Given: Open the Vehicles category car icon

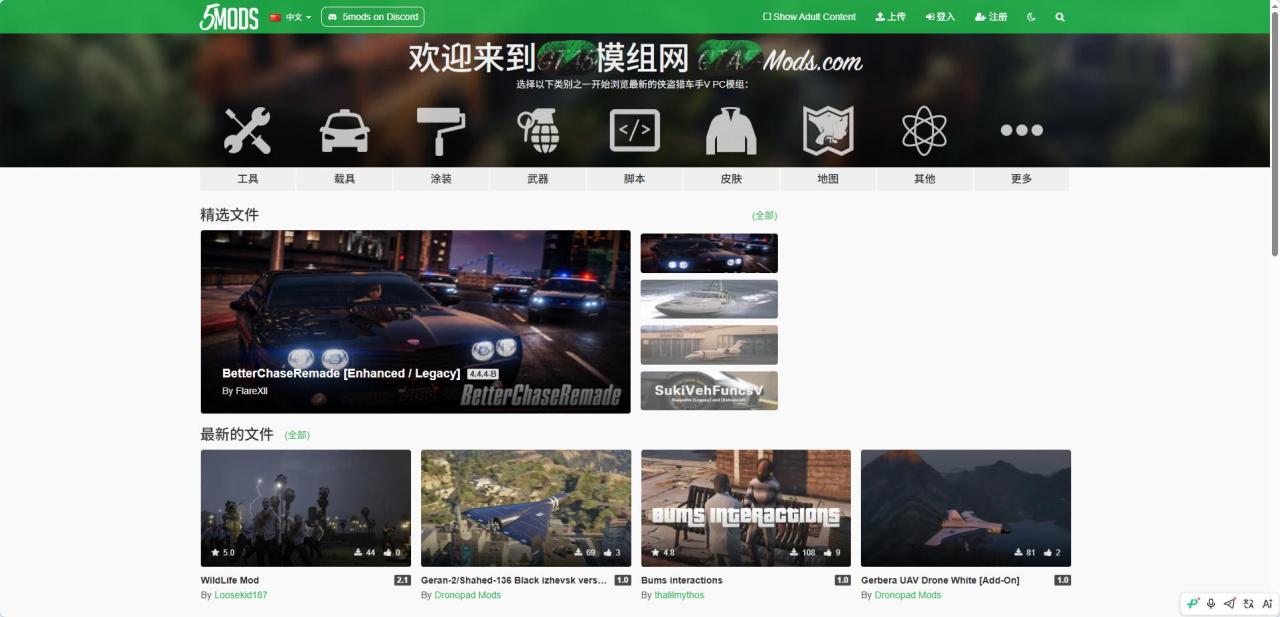Looking at the screenshot, I should (344, 130).
